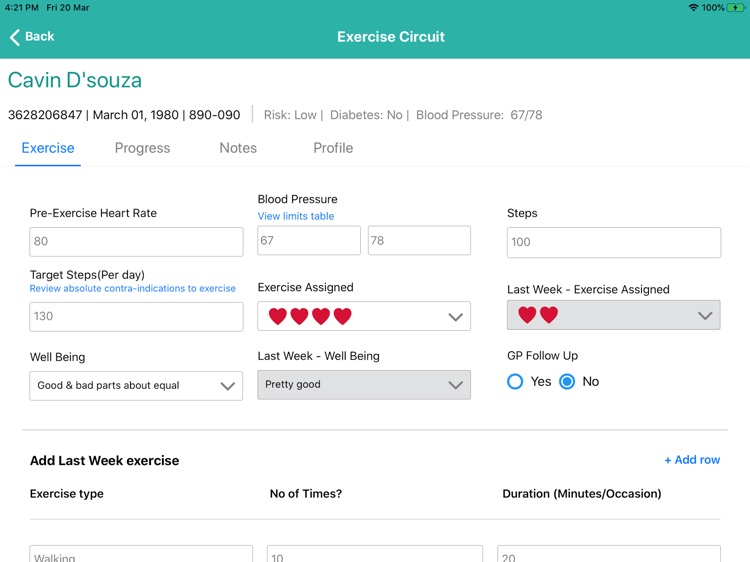The height and width of the screenshot is (562, 750).
Task: Open the Exercise Assigned hearts dropdown
Action: click(364, 316)
